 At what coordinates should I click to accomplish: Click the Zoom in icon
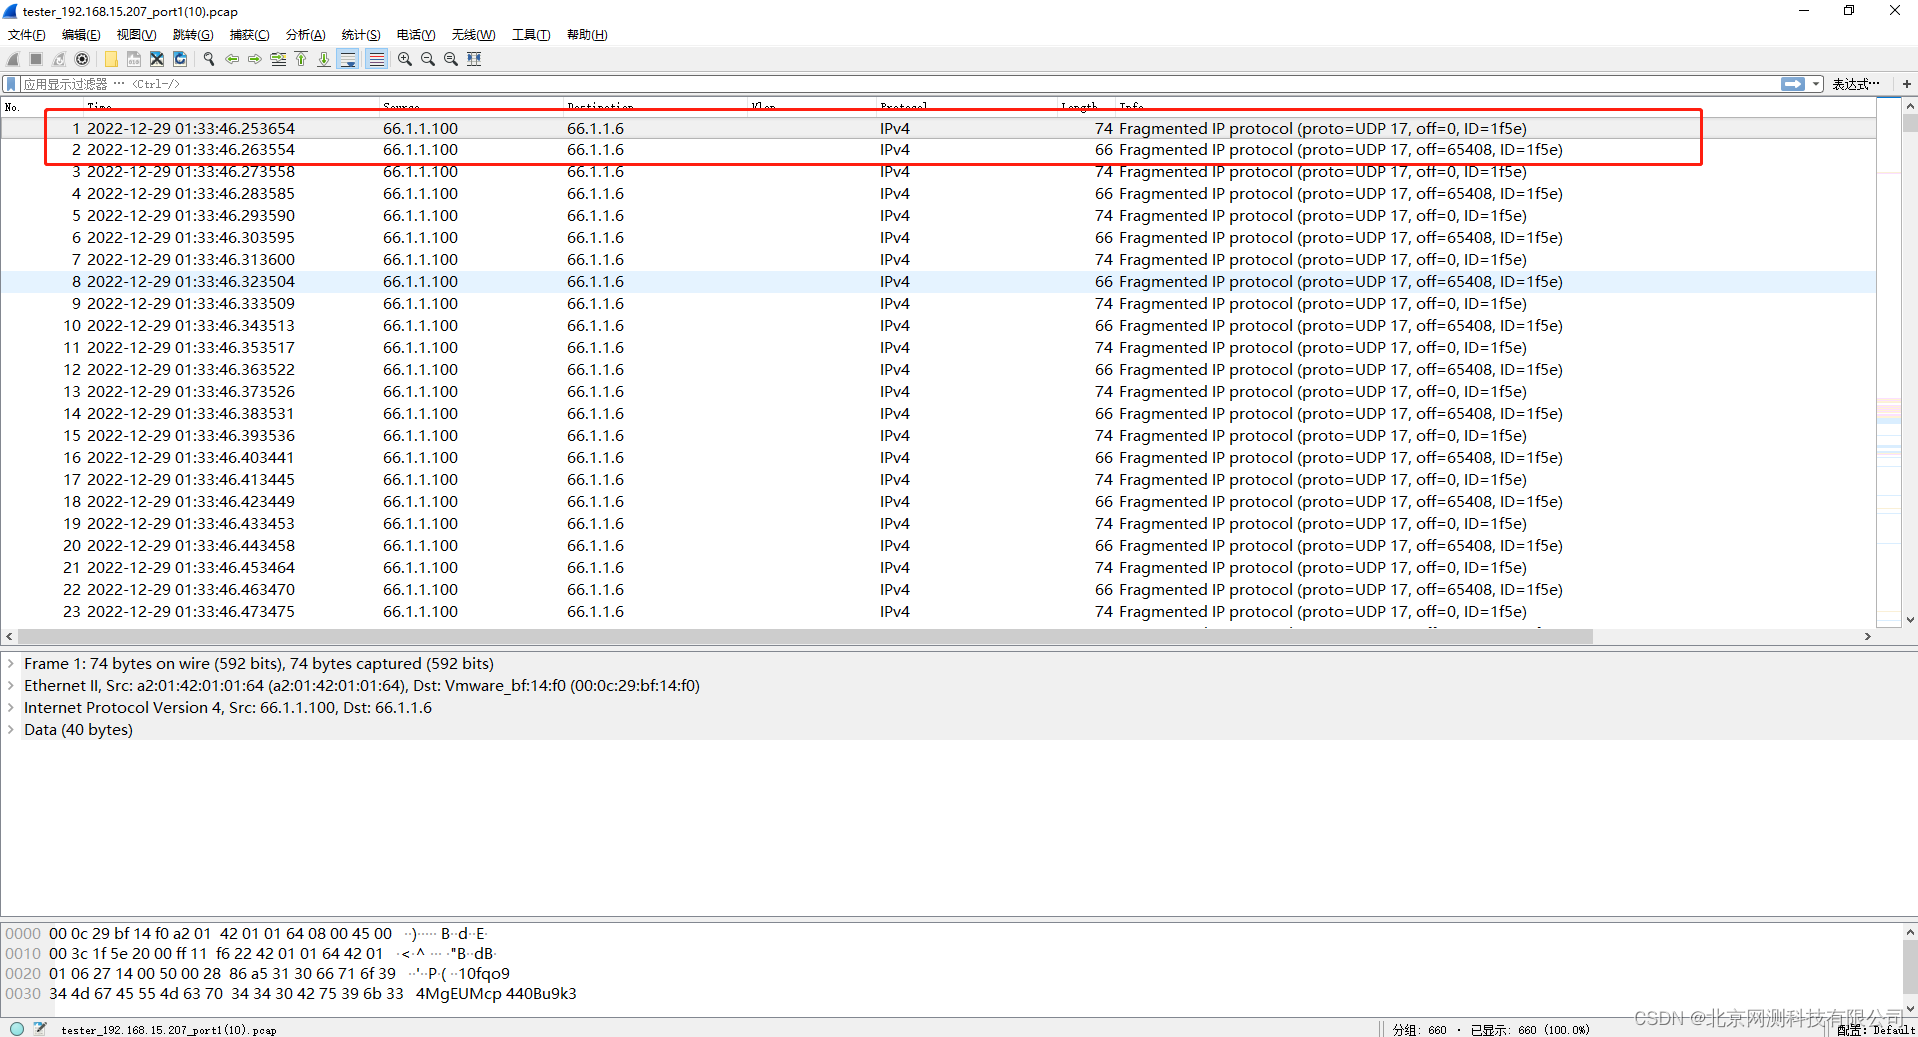point(405,59)
